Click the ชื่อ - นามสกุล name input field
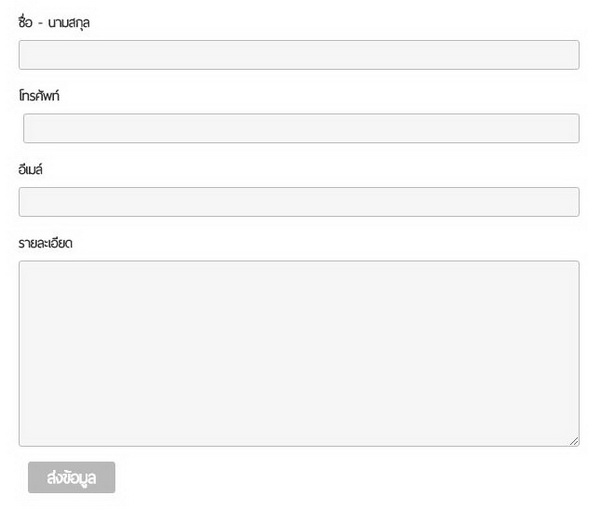 (x=299, y=55)
